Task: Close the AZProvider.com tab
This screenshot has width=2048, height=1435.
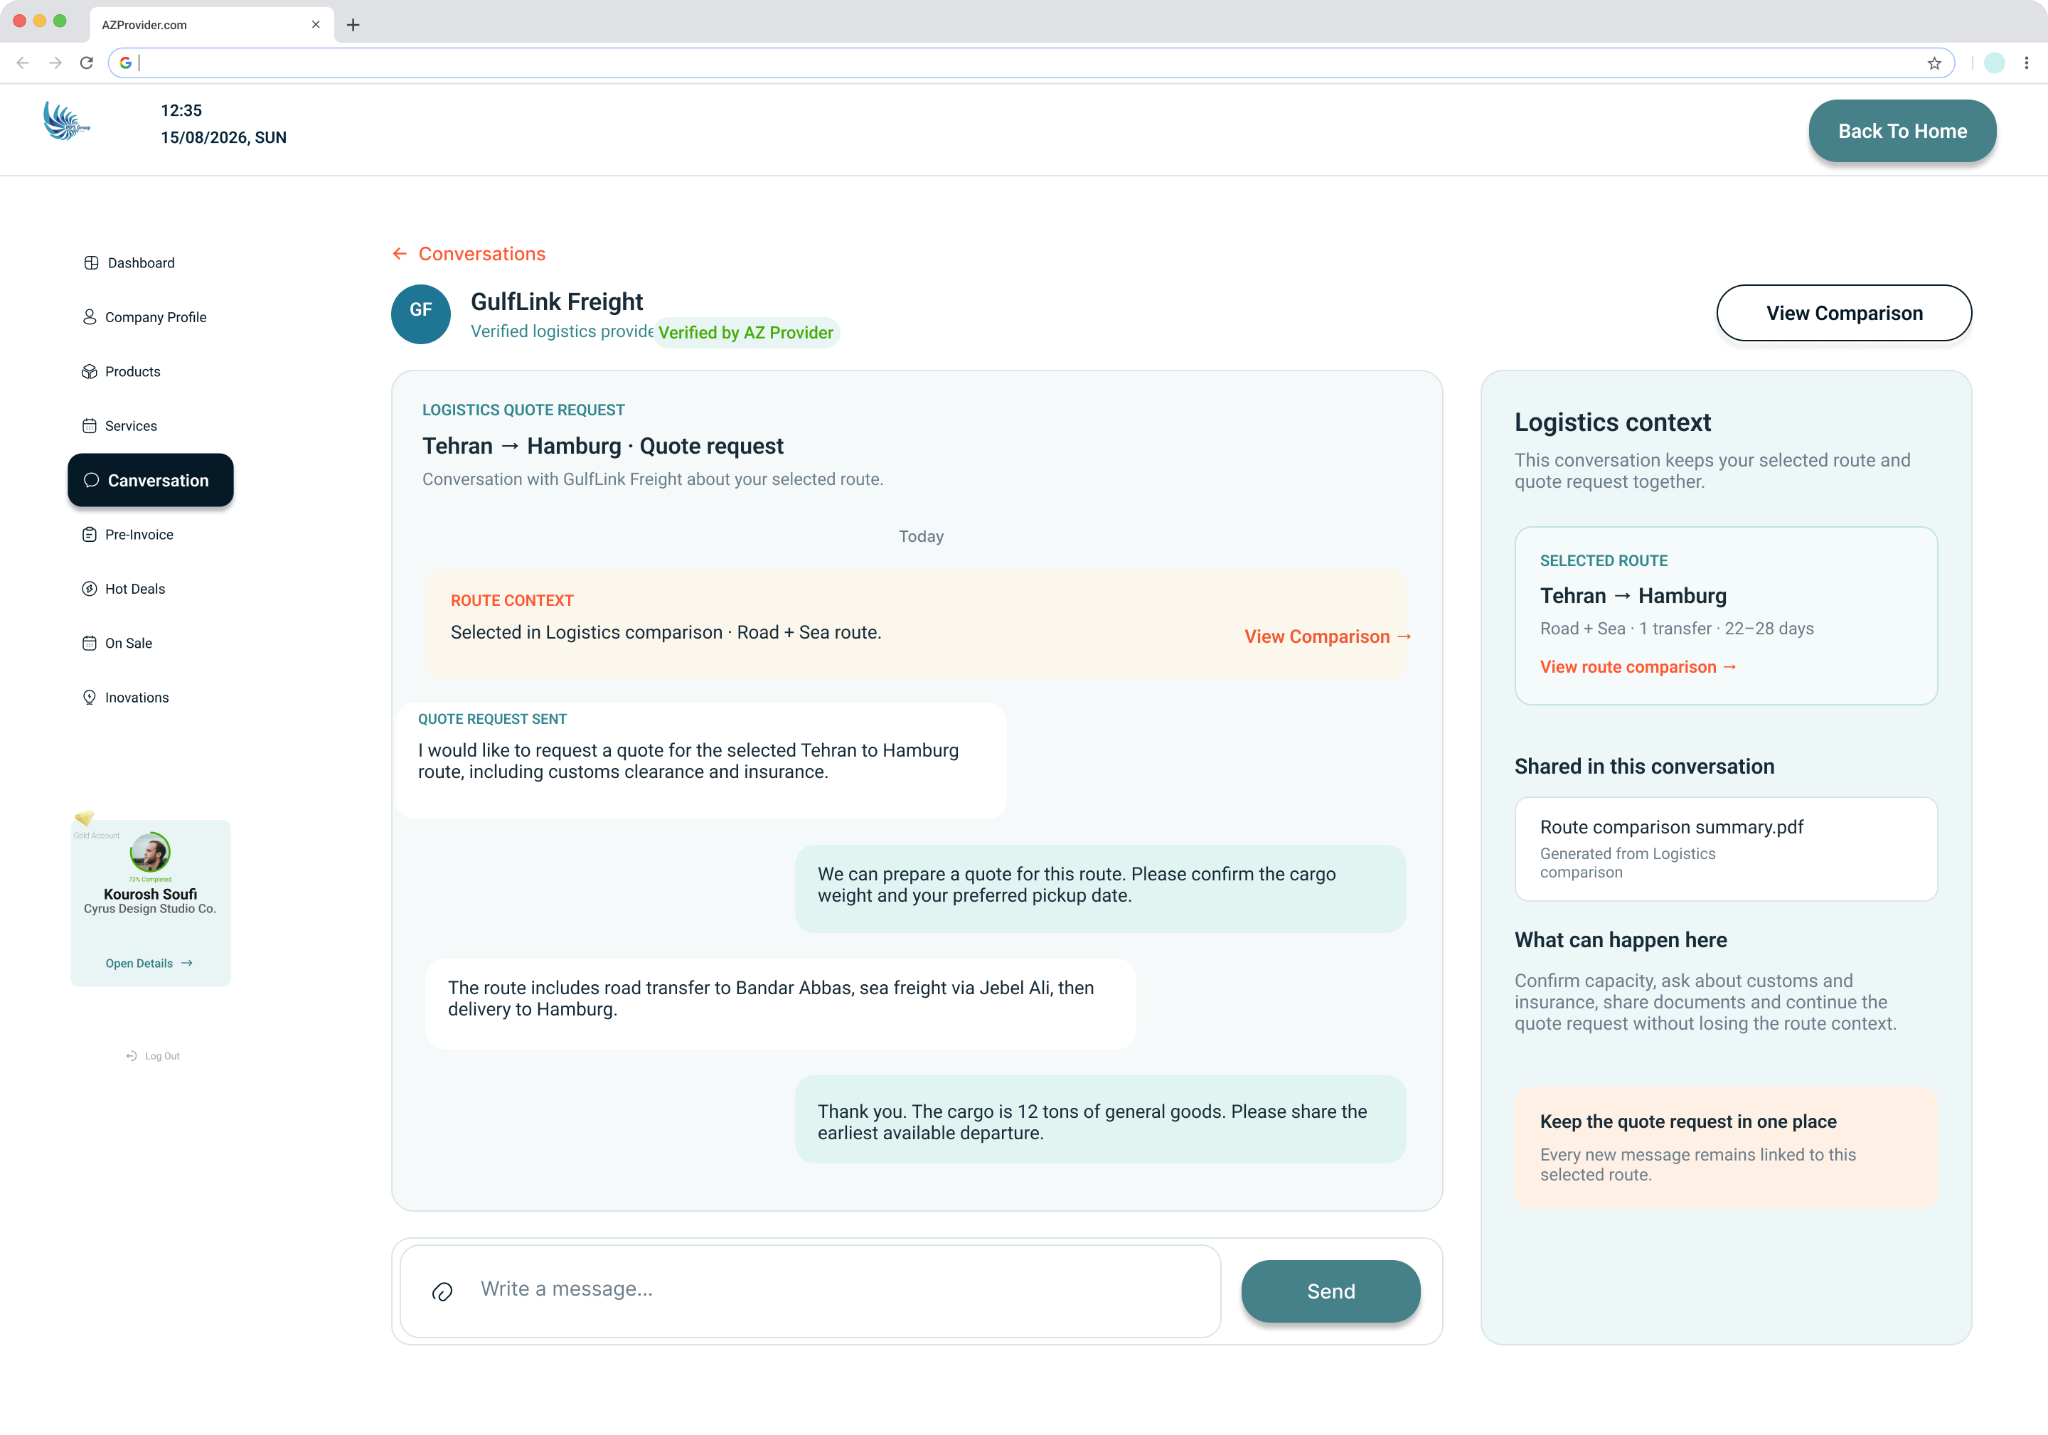Action: pos(316,25)
